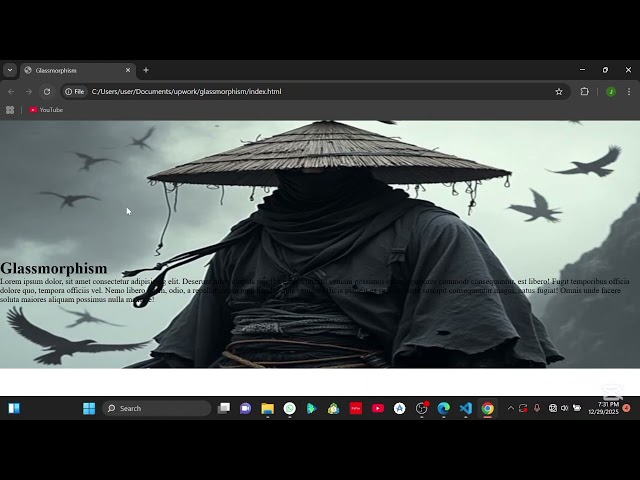Screen dimensions: 640x480
Task: Click the Lorem ipsum paragraph text
Action: pos(314,290)
